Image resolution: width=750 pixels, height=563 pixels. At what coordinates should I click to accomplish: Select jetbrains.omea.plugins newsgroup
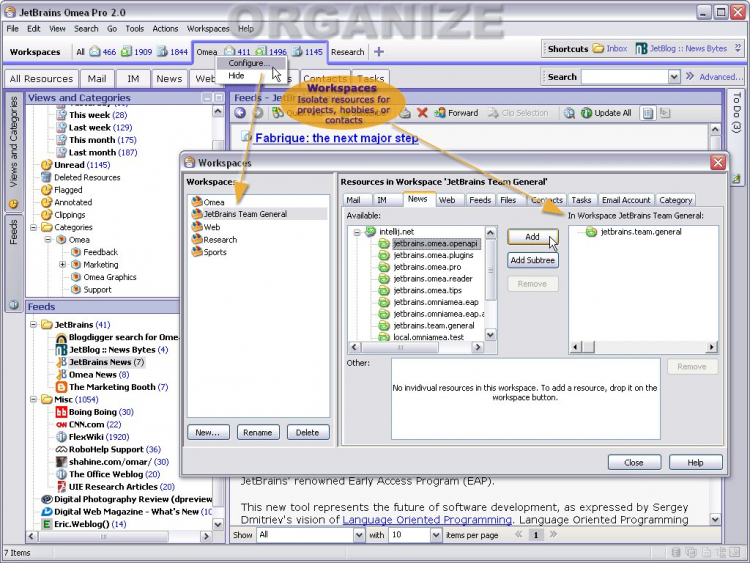click(433, 255)
